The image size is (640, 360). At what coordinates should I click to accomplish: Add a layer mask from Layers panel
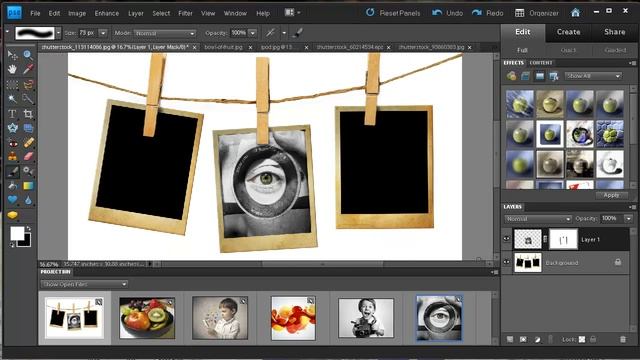coord(524,339)
